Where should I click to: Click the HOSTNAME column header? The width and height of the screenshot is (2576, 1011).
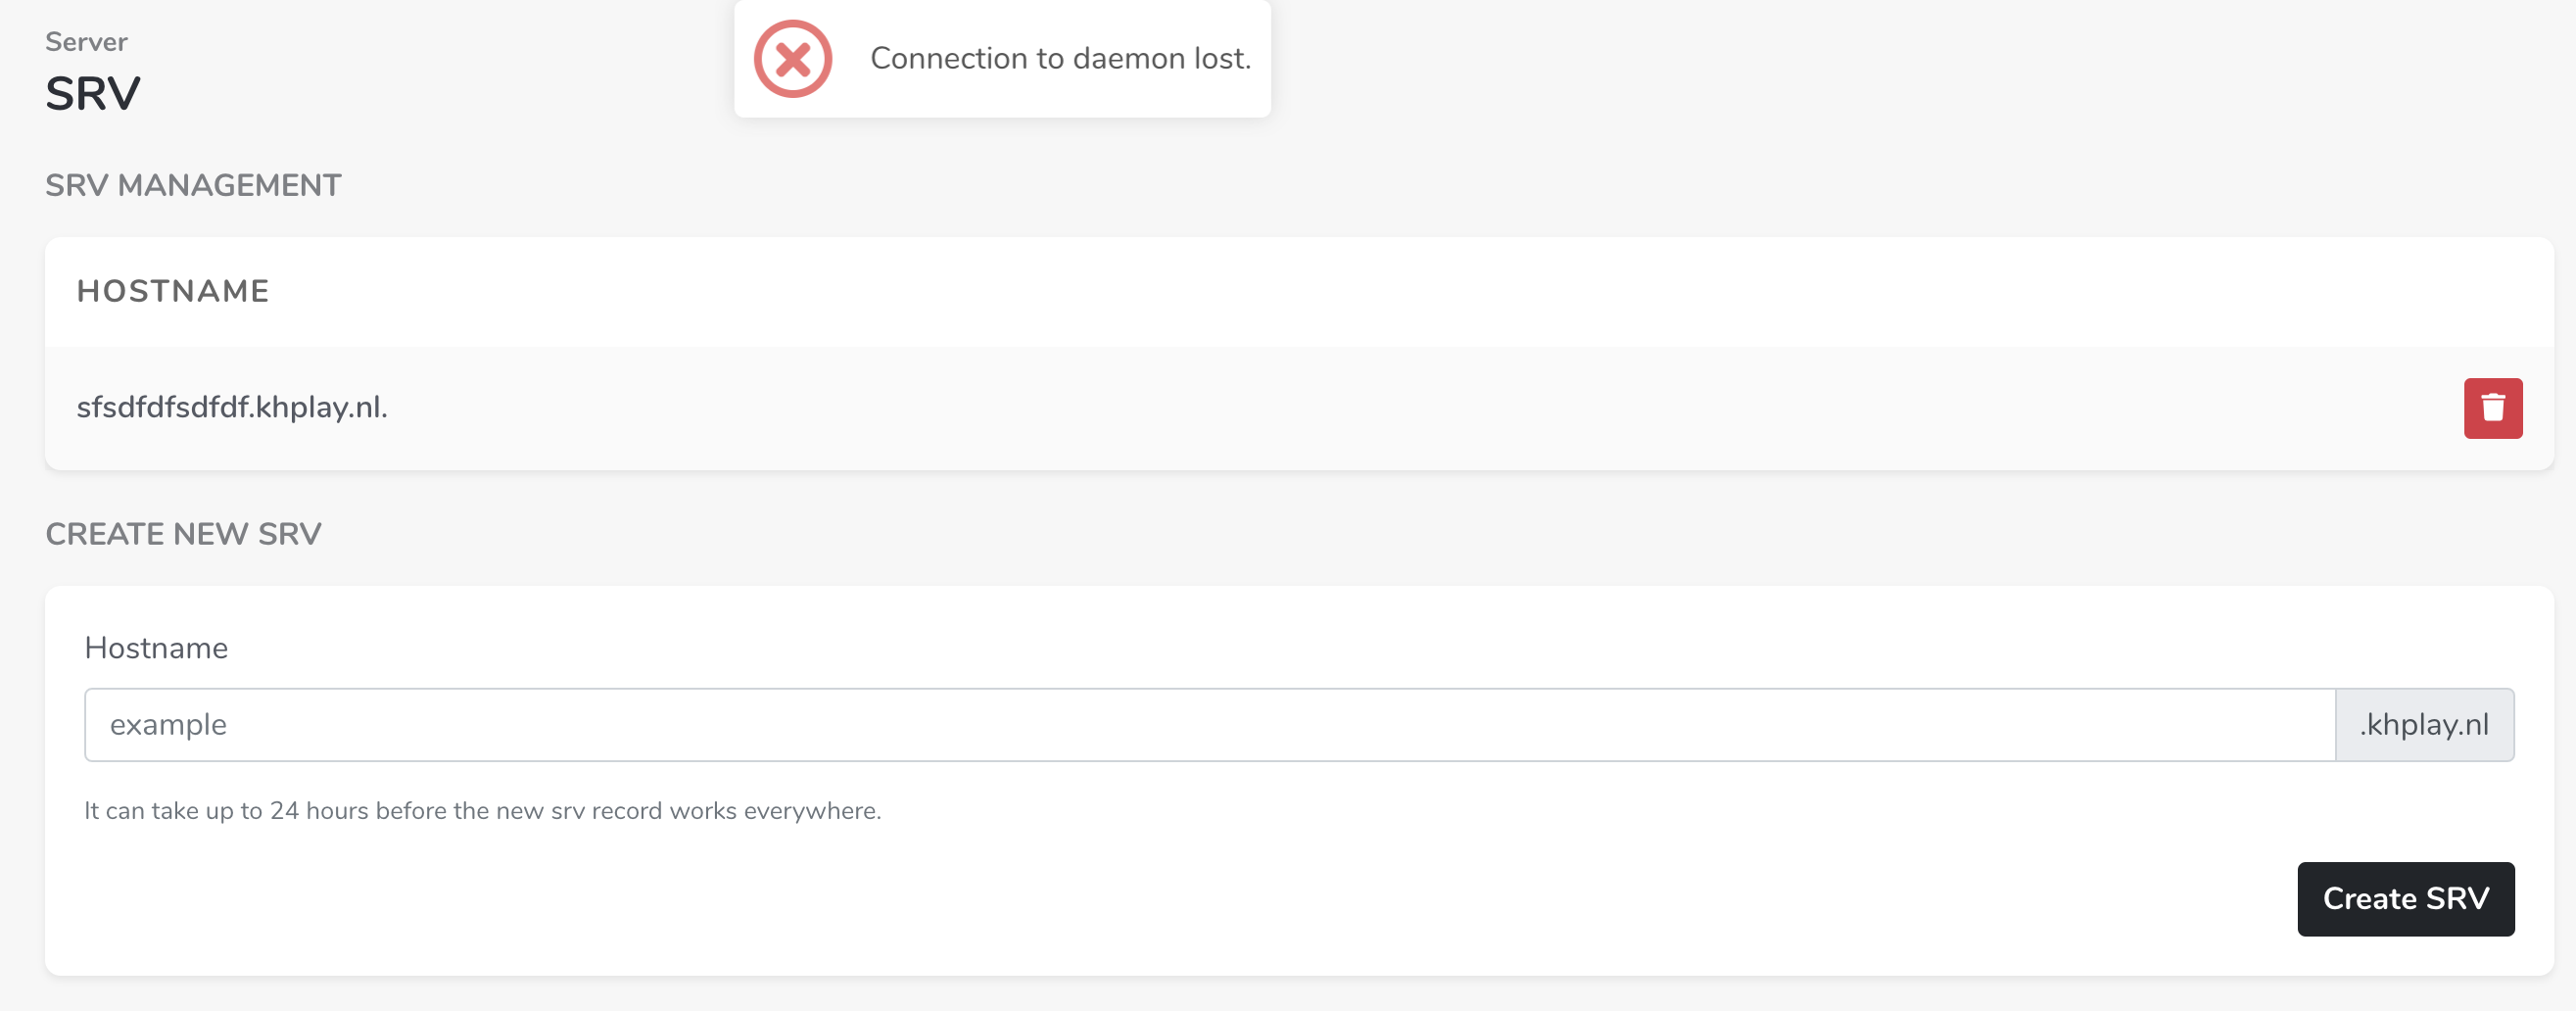tap(173, 291)
